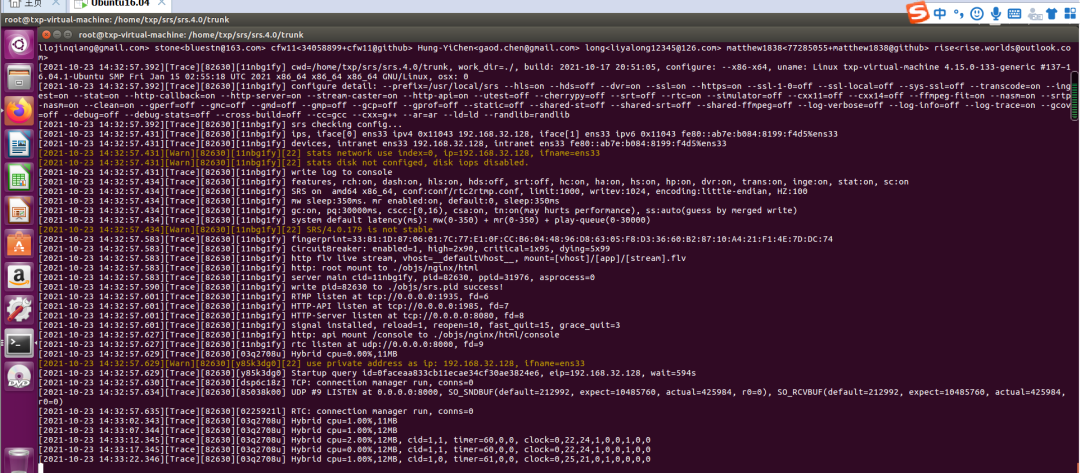Maximize terminal using title bar button
Screen dimensions: 1080x473
[x=68, y=34]
